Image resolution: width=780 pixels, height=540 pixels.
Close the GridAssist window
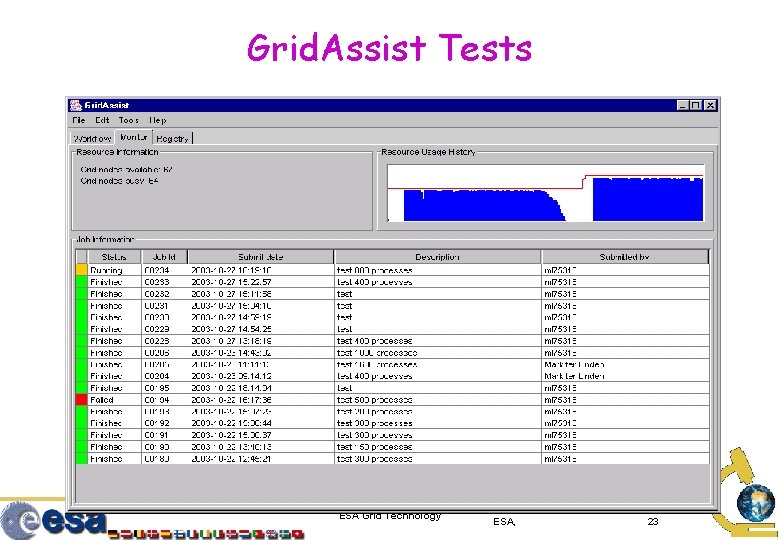(710, 105)
